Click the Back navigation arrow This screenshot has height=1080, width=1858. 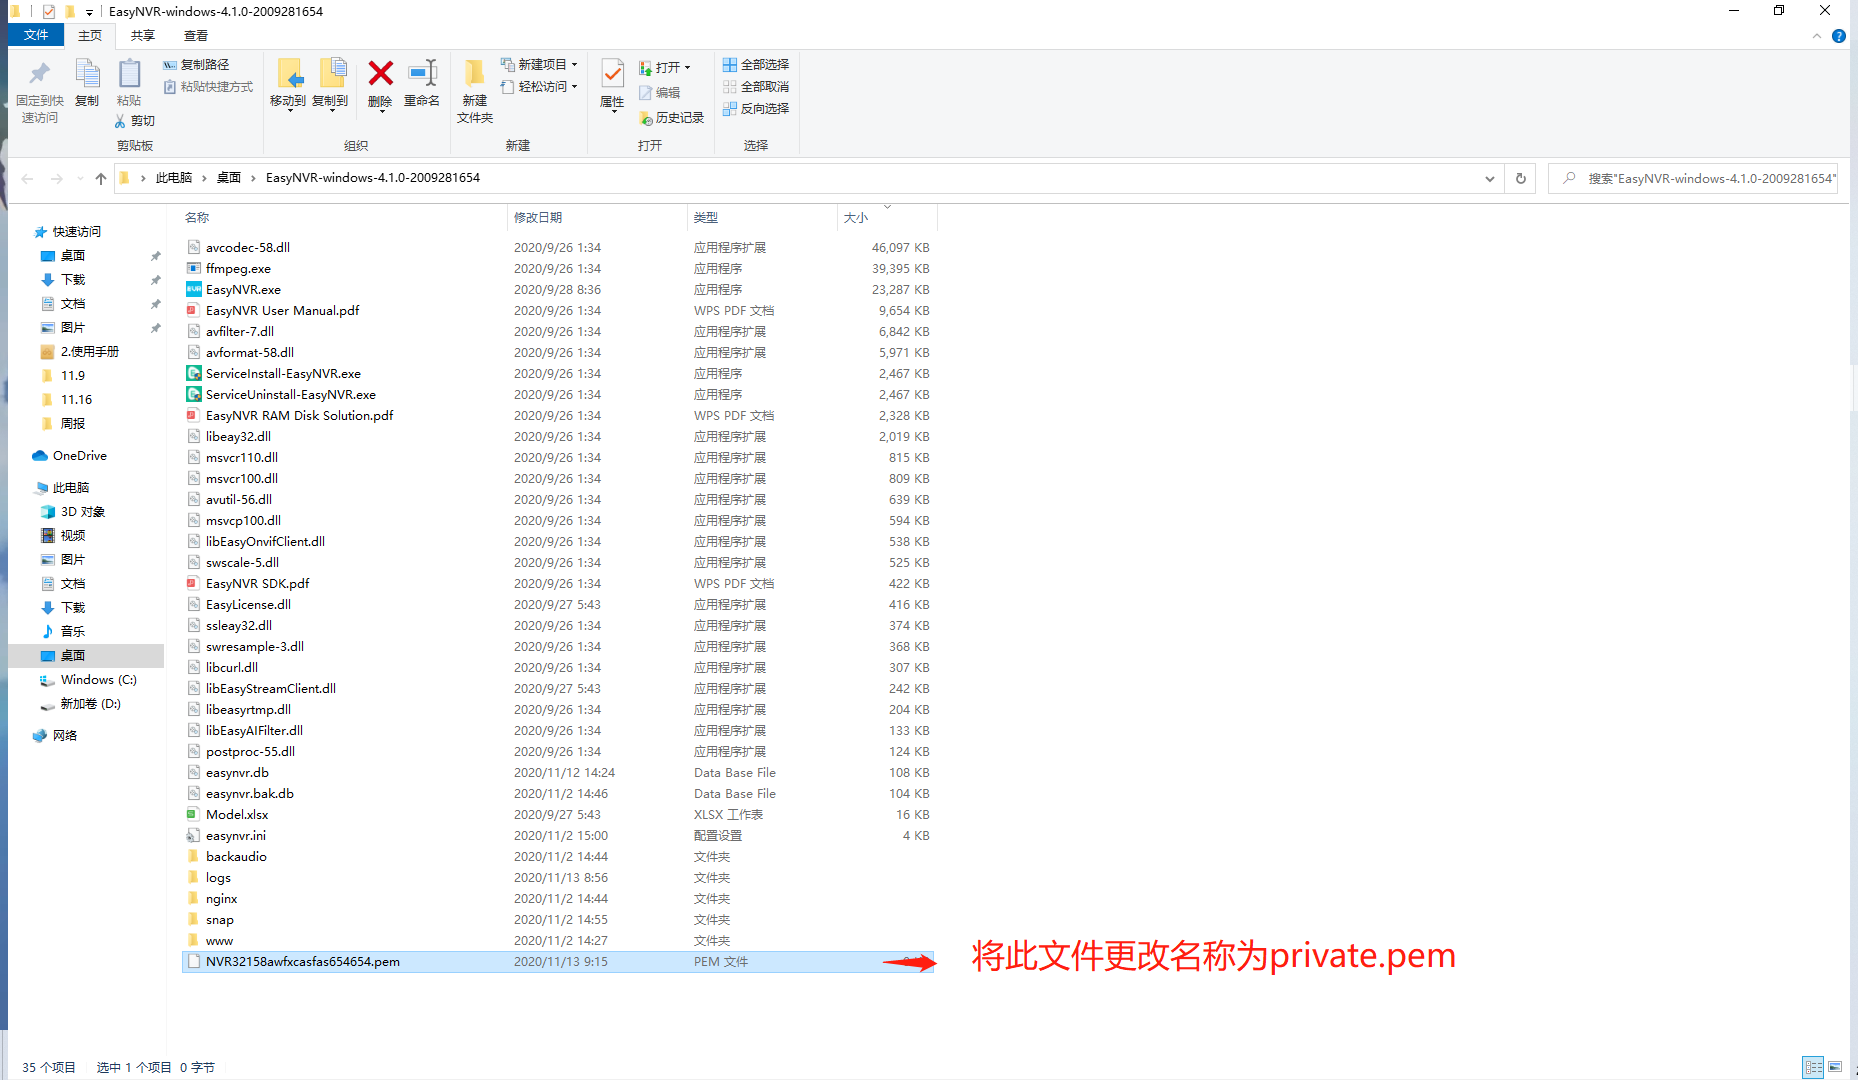28,179
